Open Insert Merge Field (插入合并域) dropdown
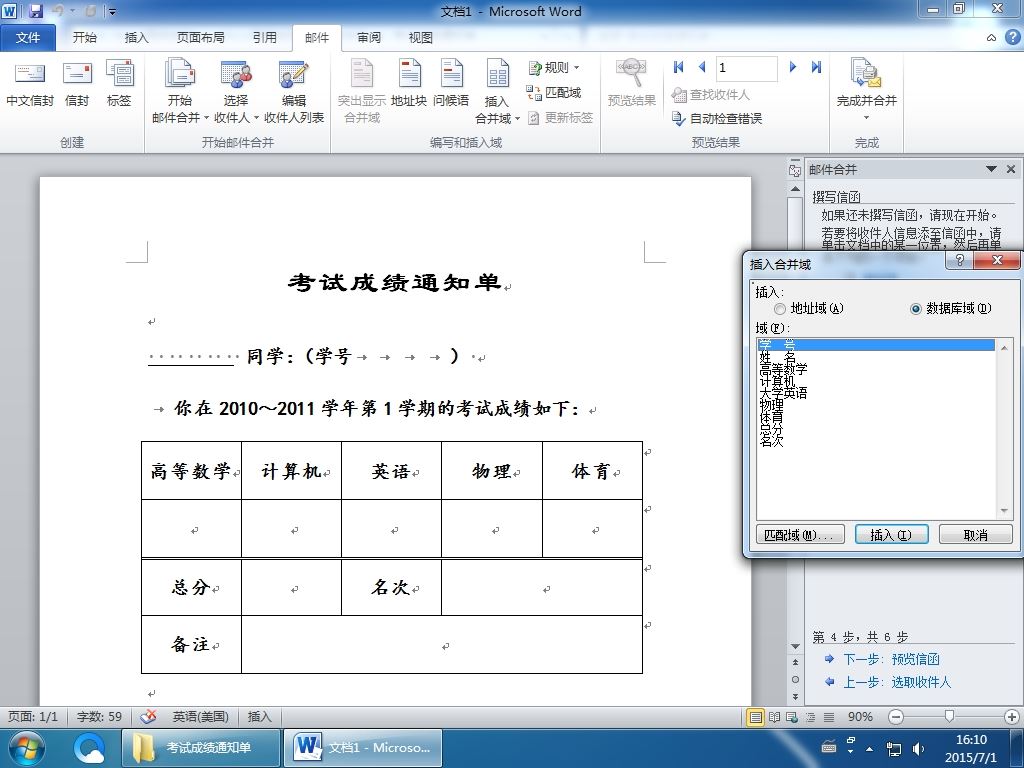 497,91
